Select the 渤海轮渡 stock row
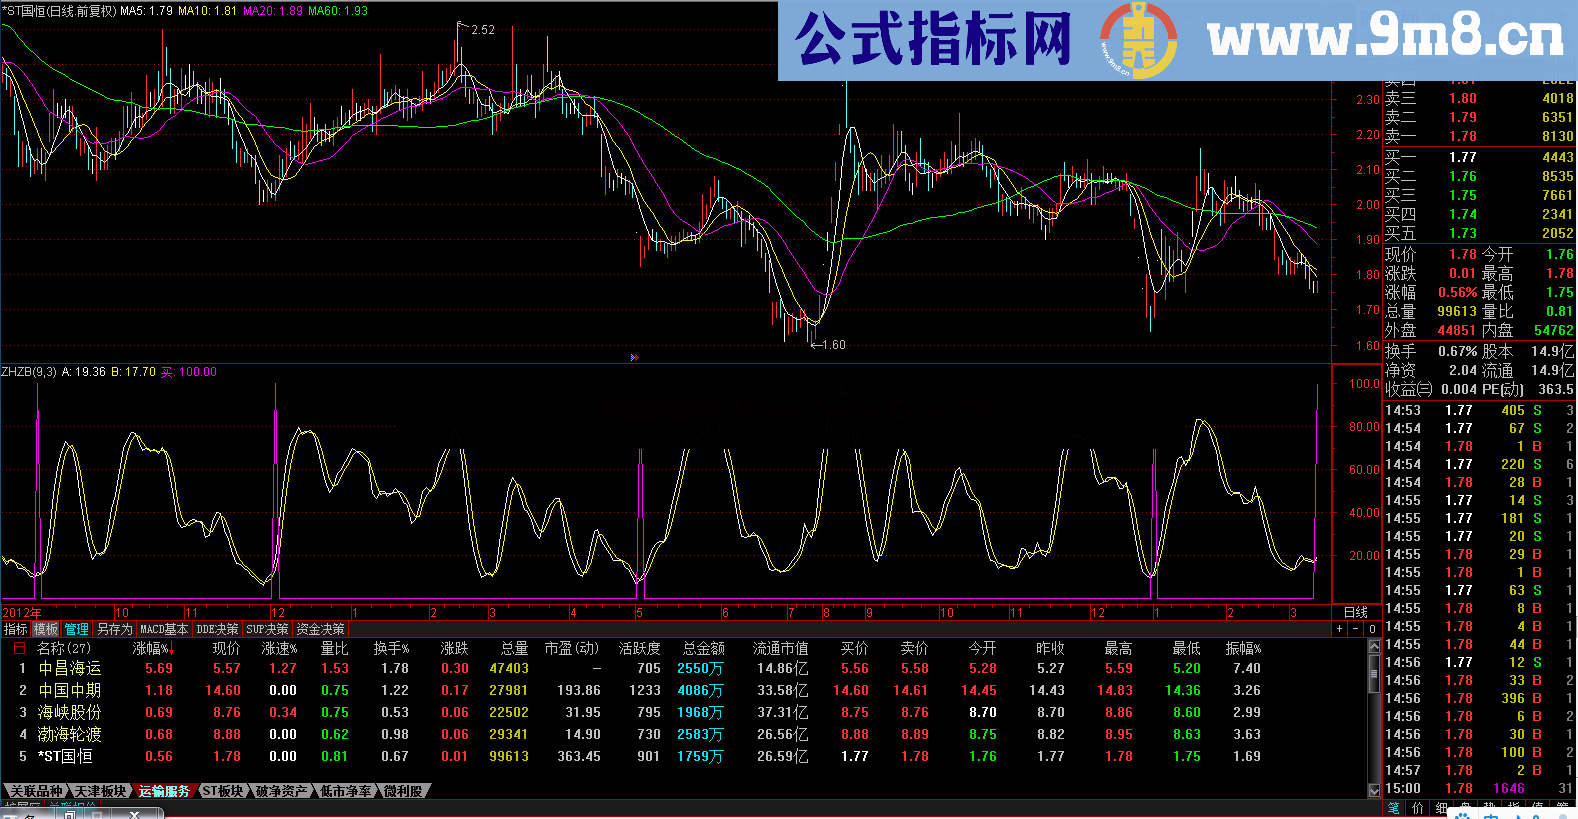 [683, 734]
